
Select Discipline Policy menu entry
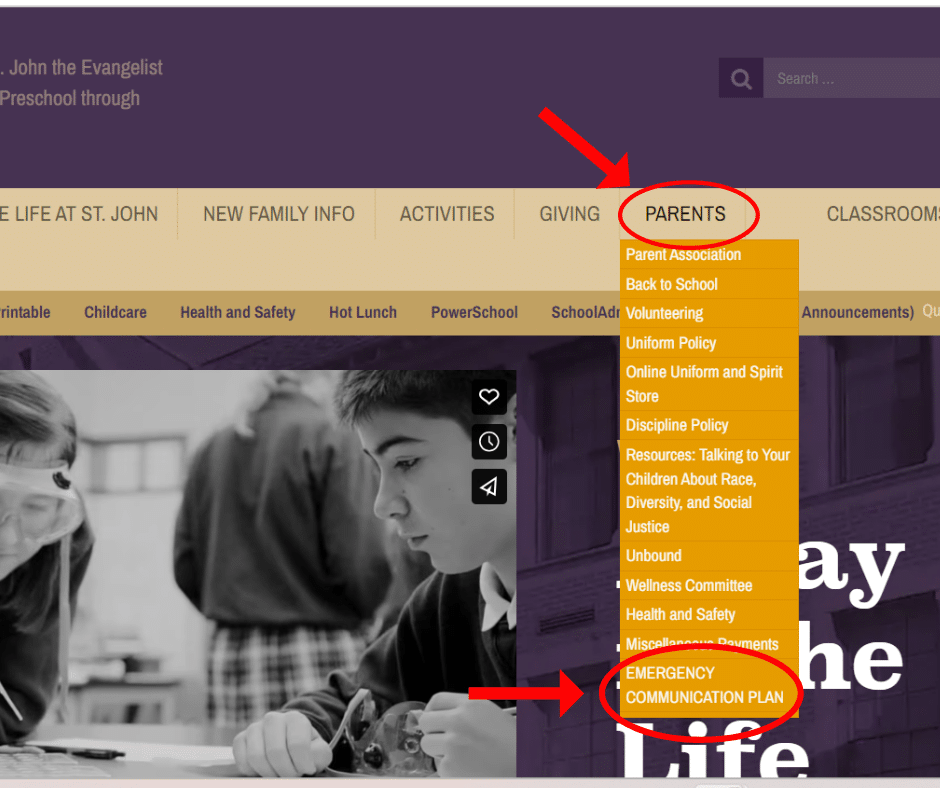pyautogui.click(x=709, y=425)
